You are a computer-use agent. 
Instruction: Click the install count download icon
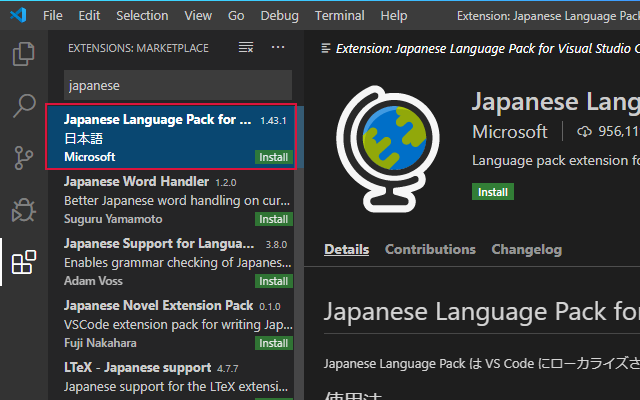(584, 131)
